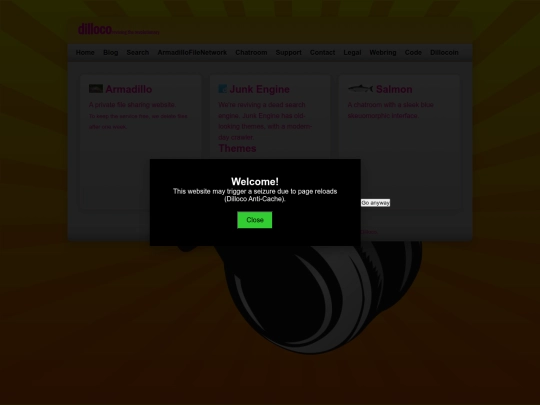Click the Themes heading
540x405 pixels.
pyautogui.click(x=237, y=148)
